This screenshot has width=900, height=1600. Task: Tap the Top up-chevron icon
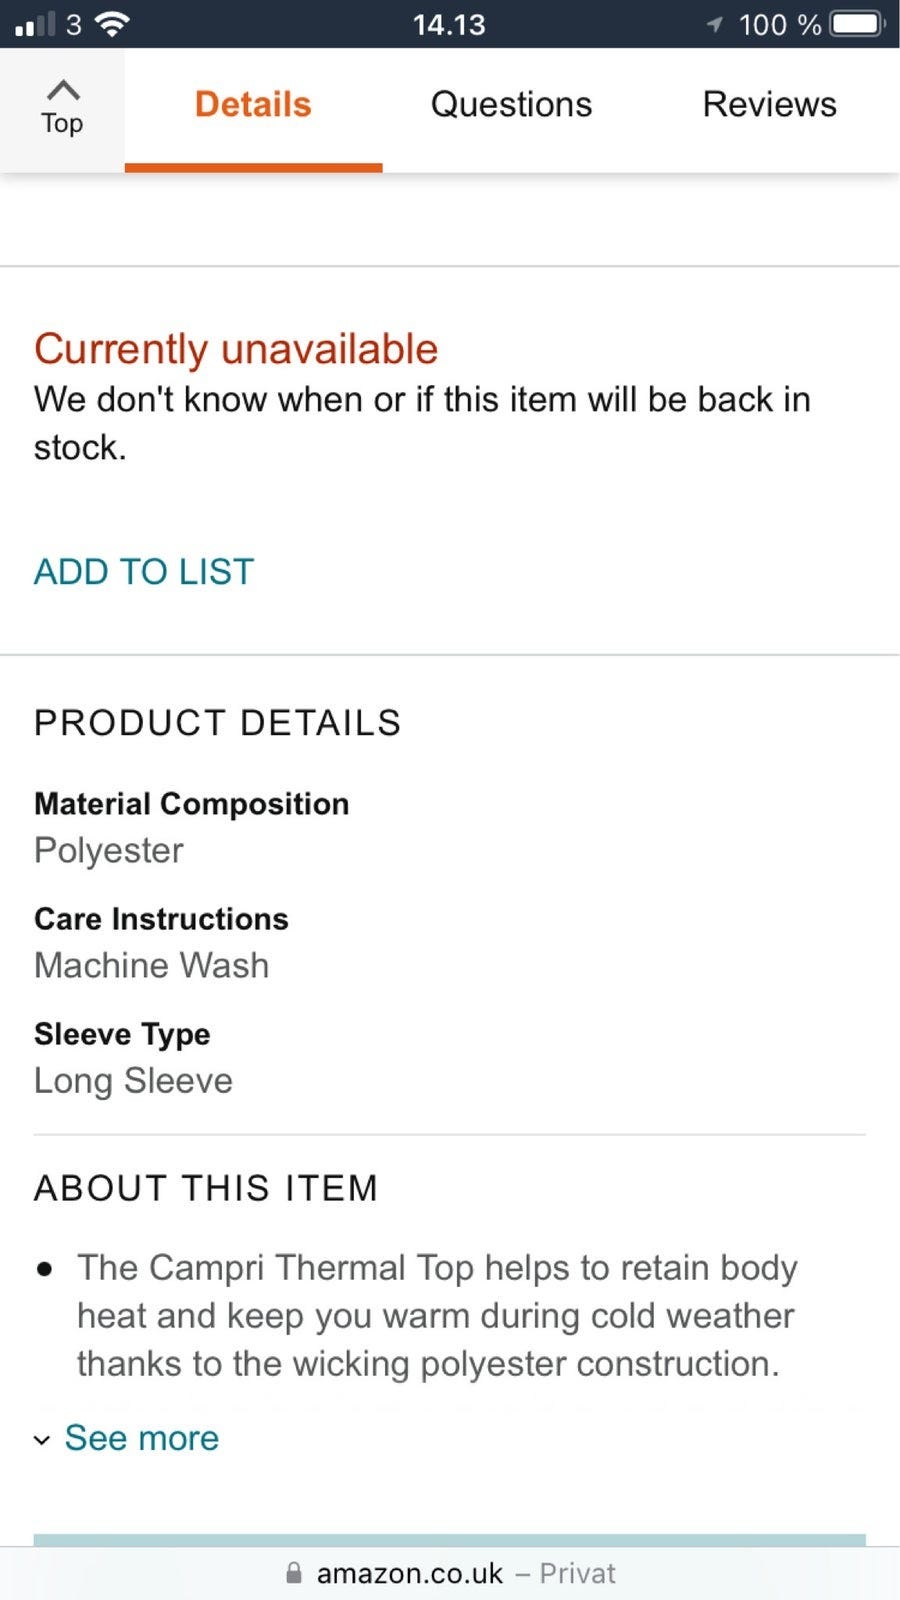(62, 91)
